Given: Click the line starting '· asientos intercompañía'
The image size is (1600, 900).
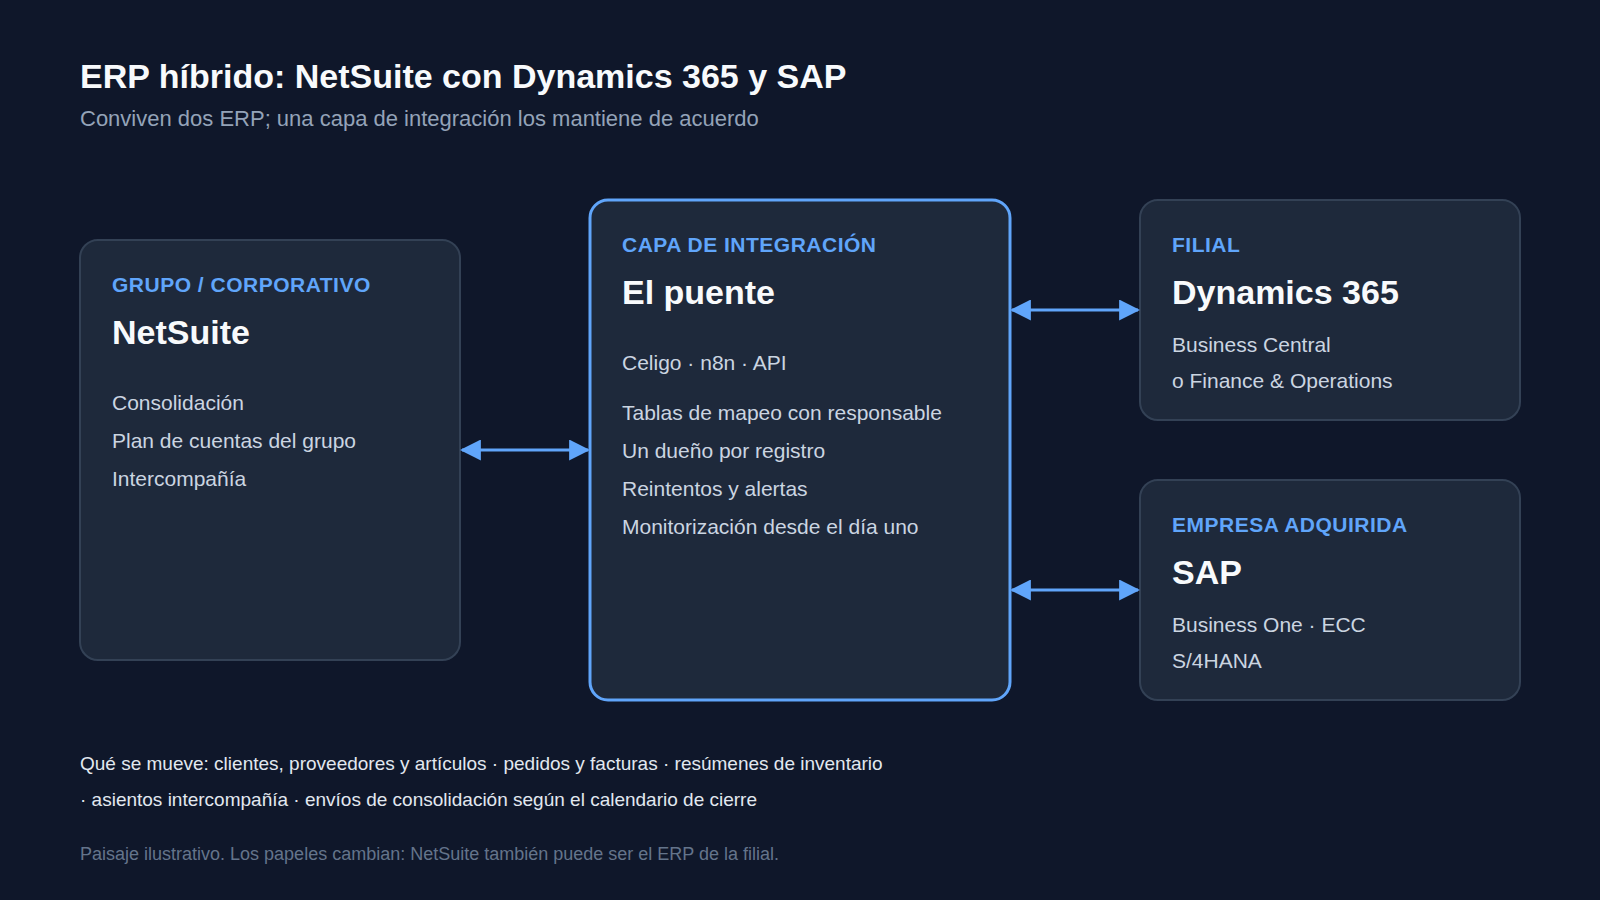Looking at the screenshot, I should 418,800.
